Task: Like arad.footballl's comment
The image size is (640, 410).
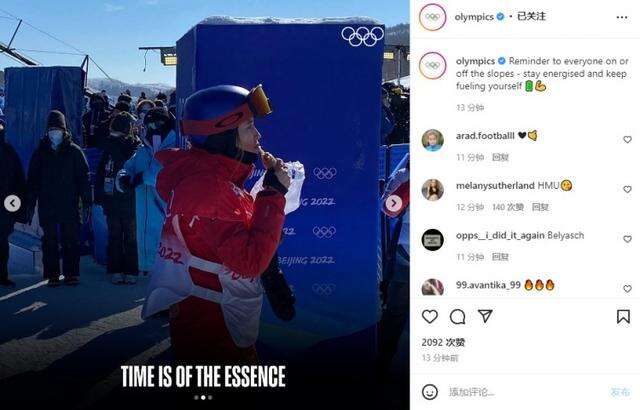Action: (627, 140)
